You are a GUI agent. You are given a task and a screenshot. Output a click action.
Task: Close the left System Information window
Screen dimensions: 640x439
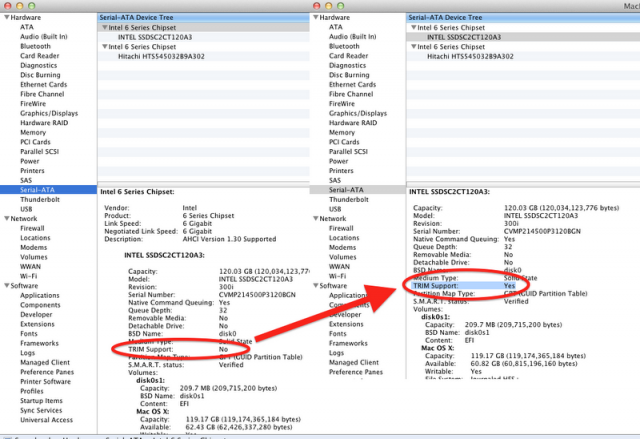coord(7,5)
